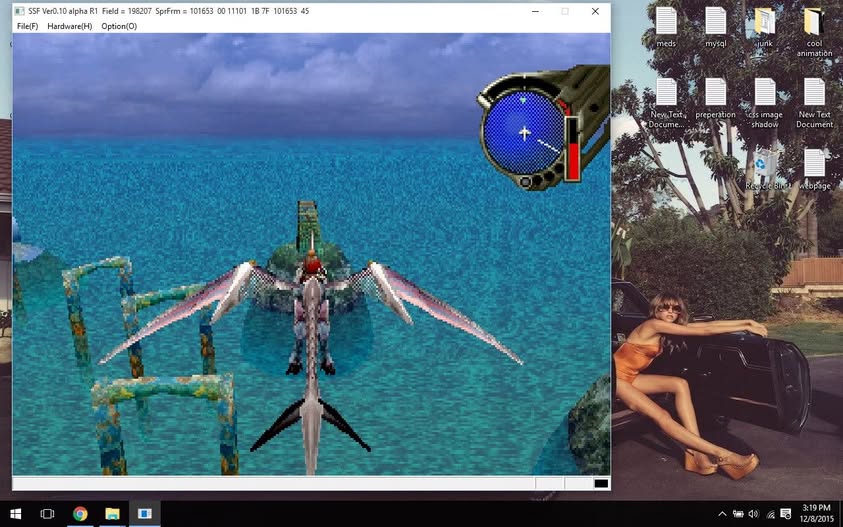Image resolution: width=843 pixels, height=527 pixels.
Task: Open the meds text file icon
Action: coord(666,27)
